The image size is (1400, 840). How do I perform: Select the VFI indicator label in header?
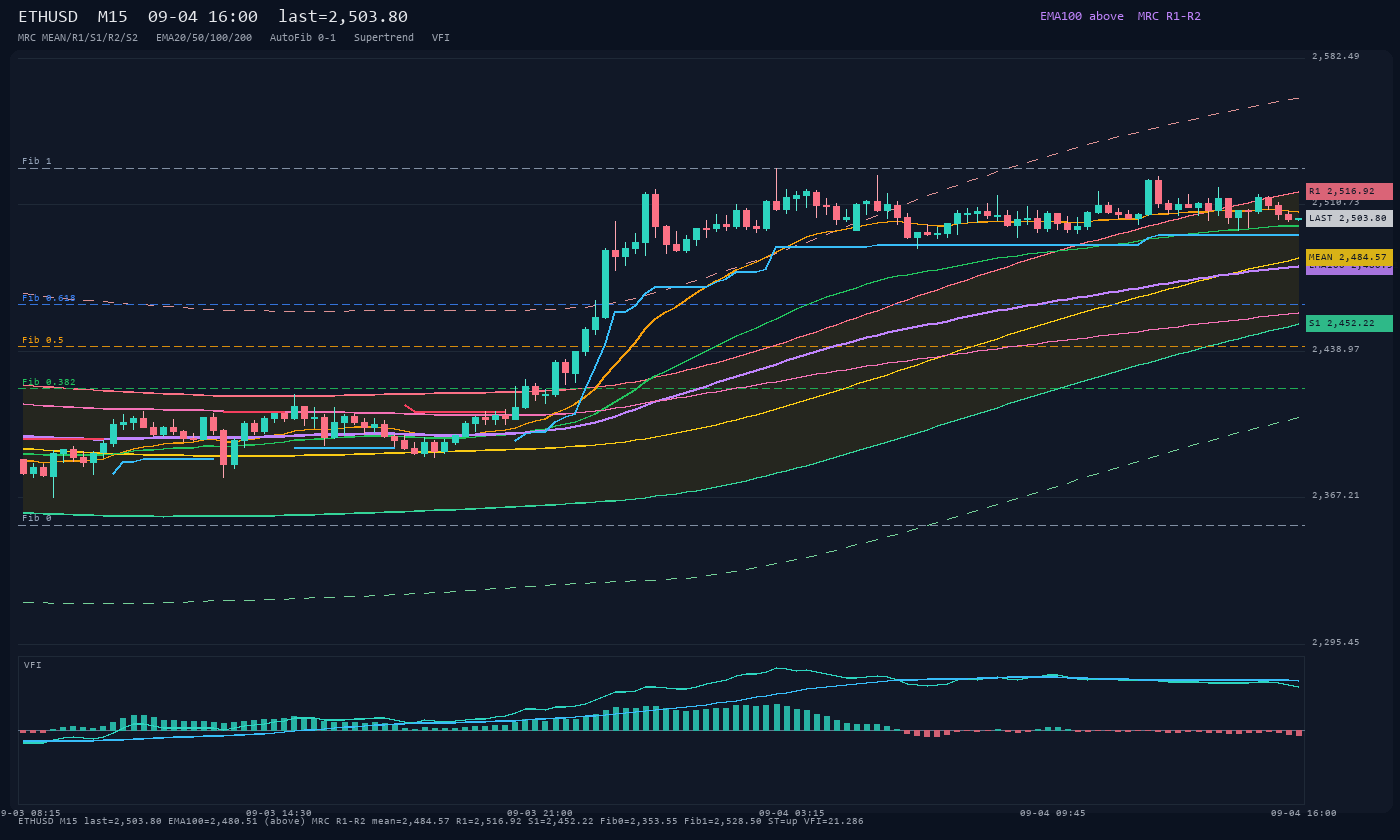tap(441, 38)
